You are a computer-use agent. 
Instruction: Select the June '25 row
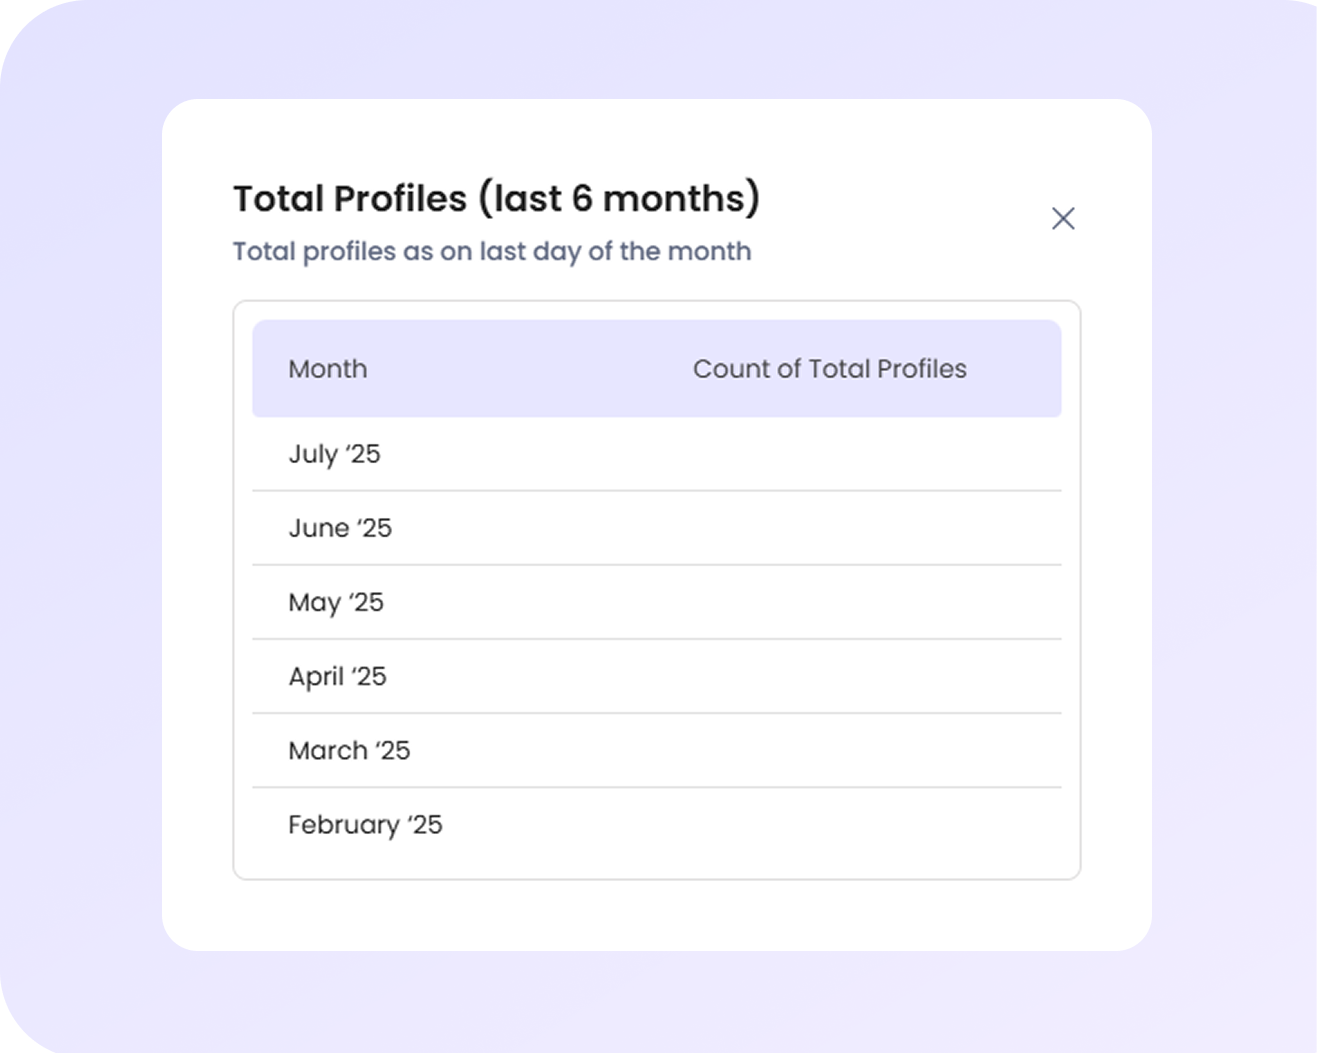click(x=656, y=528)
